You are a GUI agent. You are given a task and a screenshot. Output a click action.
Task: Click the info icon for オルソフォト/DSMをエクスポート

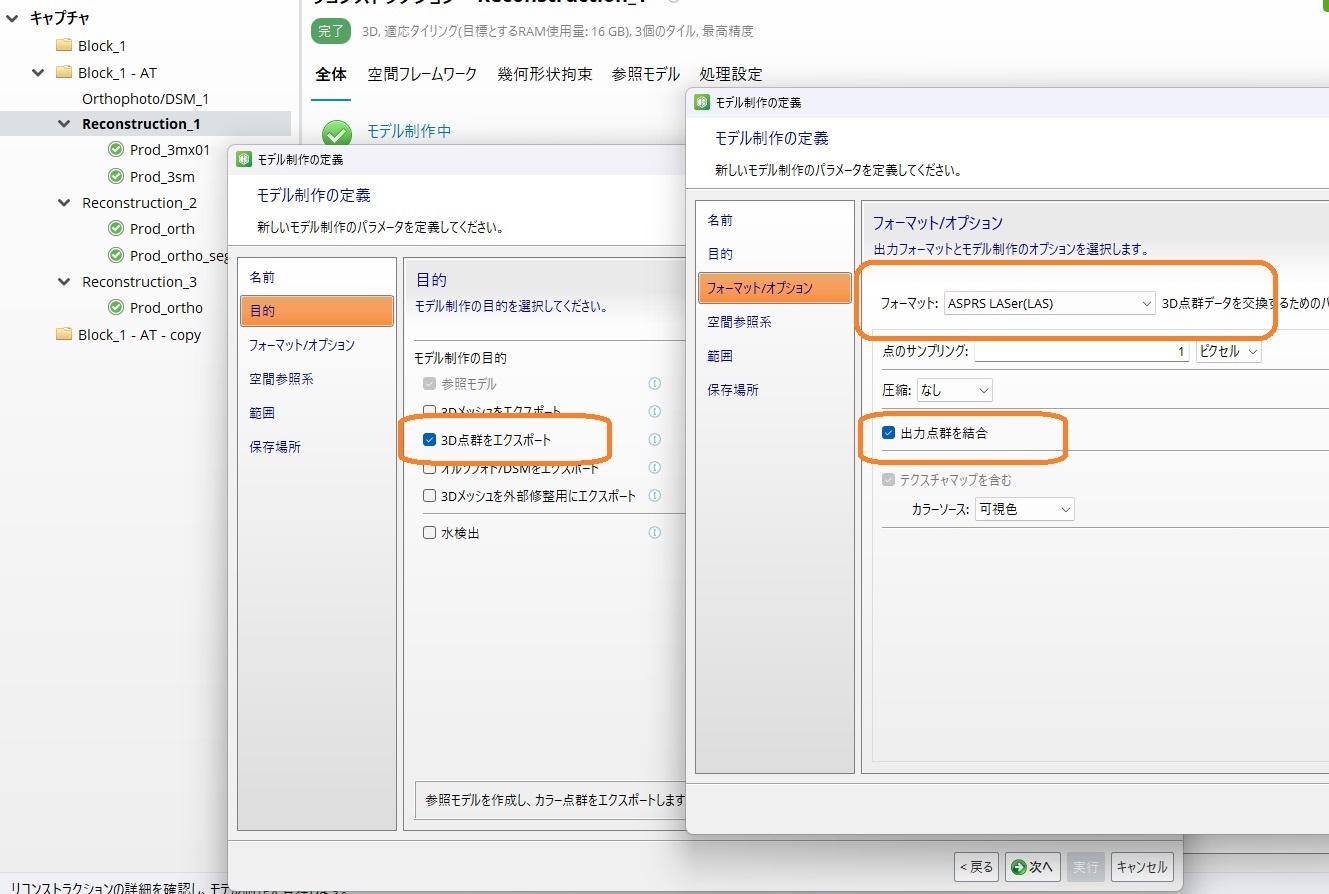click(655, 467)
